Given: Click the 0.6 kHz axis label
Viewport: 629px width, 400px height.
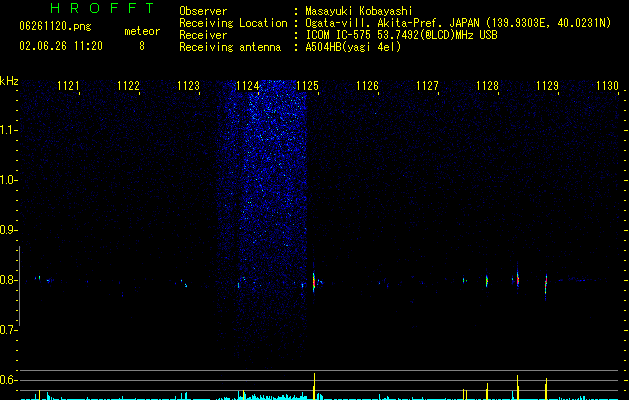Looking at the screenshot, I should [8, 380].
